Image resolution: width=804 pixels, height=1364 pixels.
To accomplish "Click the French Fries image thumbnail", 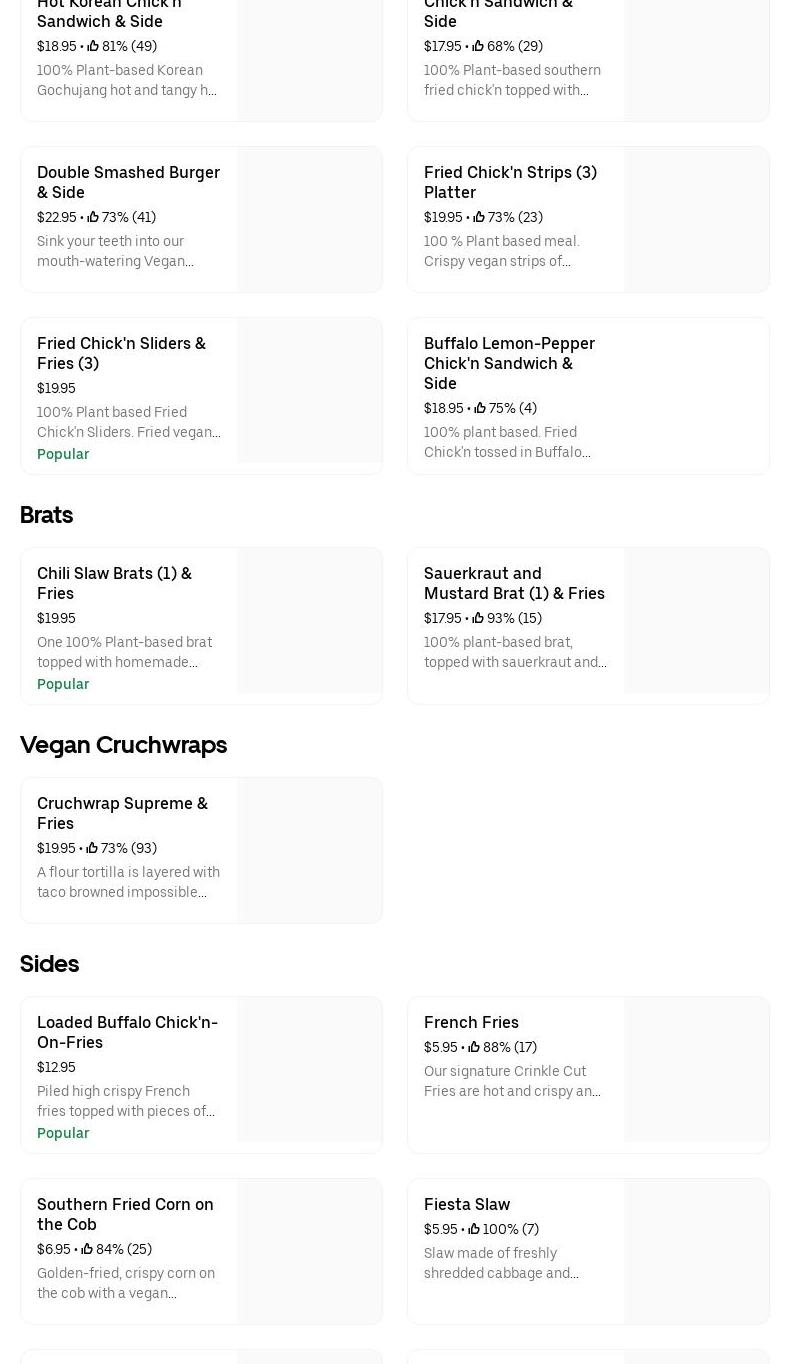I will [x=697, y=1070].
